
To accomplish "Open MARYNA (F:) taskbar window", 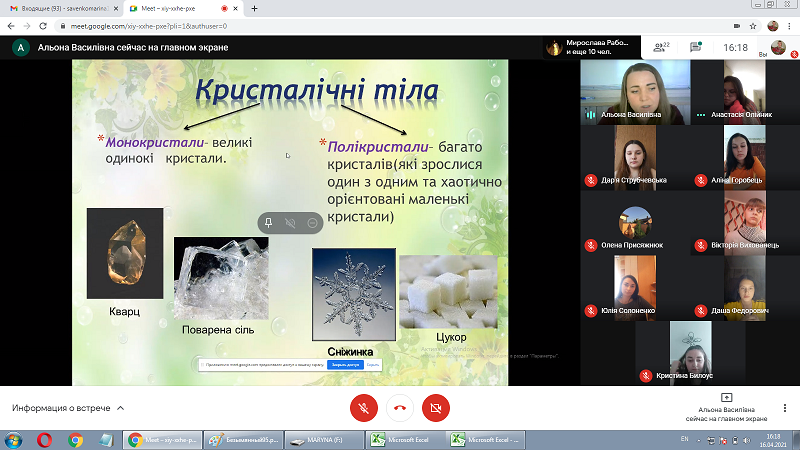I will pyautogui.click(x=324, y=440).
